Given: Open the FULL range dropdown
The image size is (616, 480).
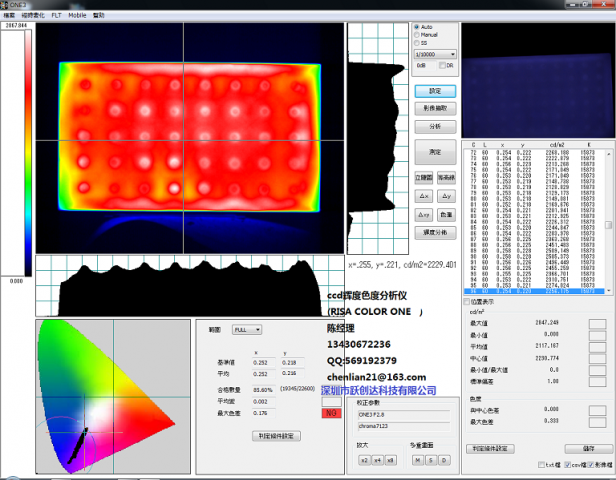Looking at the screenshot, I should pos(246,329).
